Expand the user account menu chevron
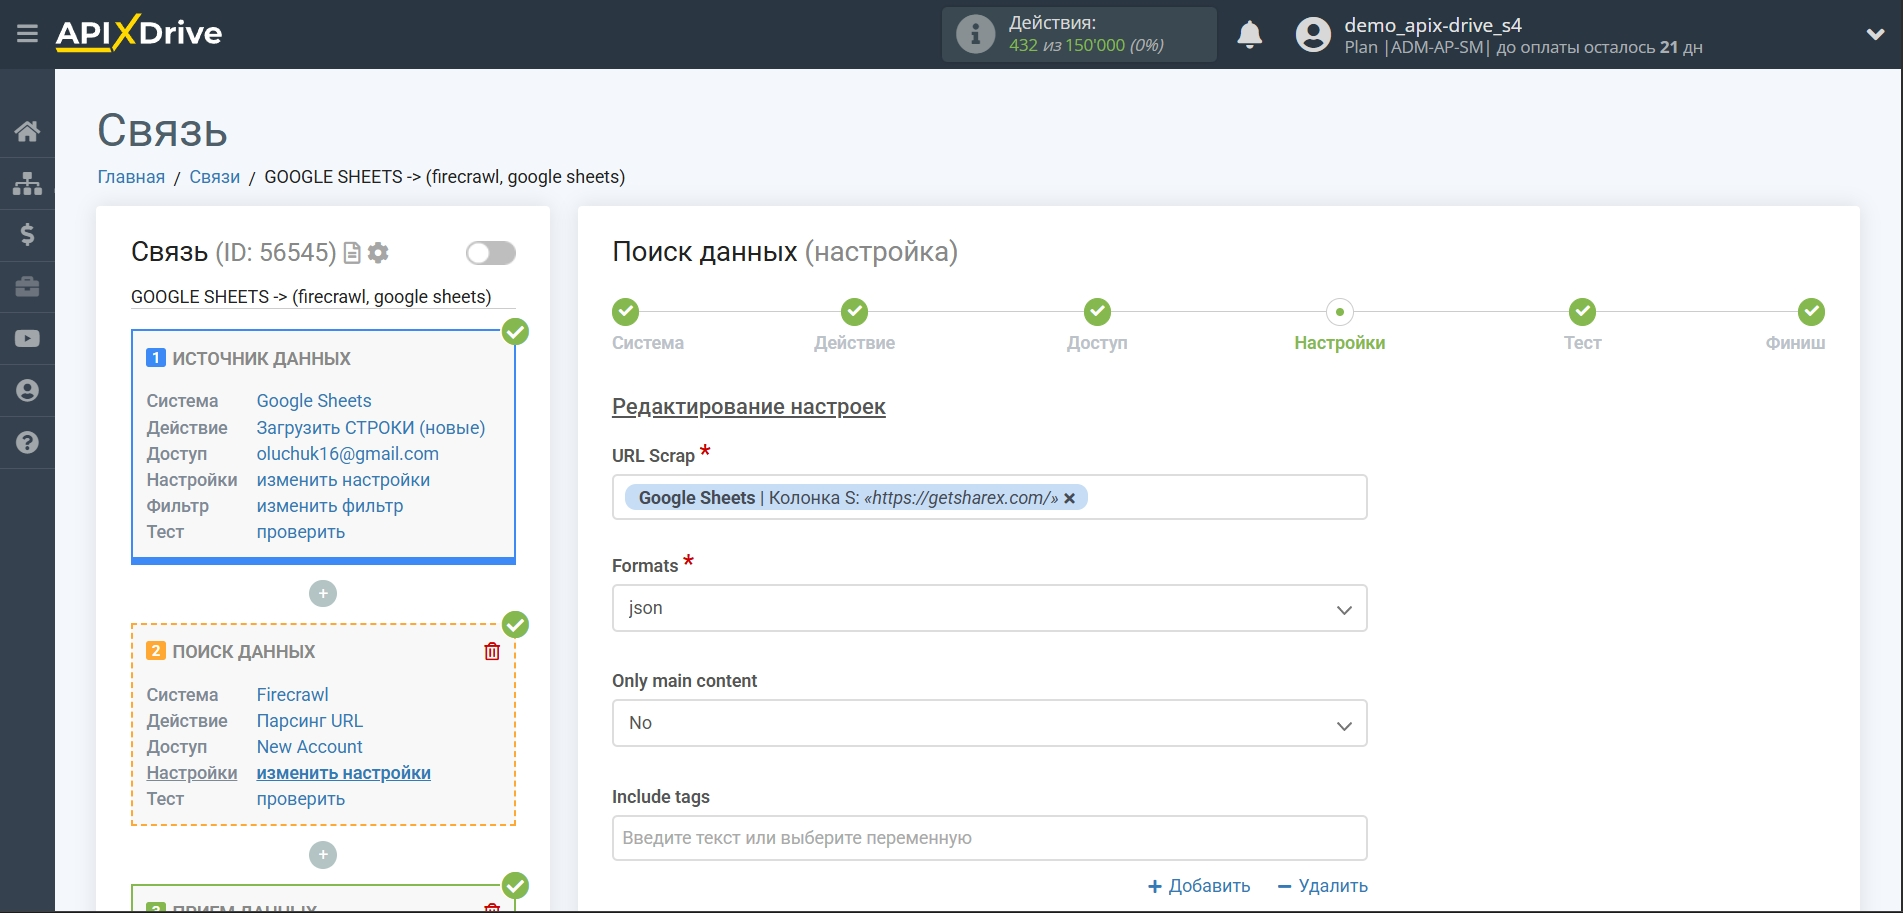The image size is (1903, 913). coord(1875,34)
